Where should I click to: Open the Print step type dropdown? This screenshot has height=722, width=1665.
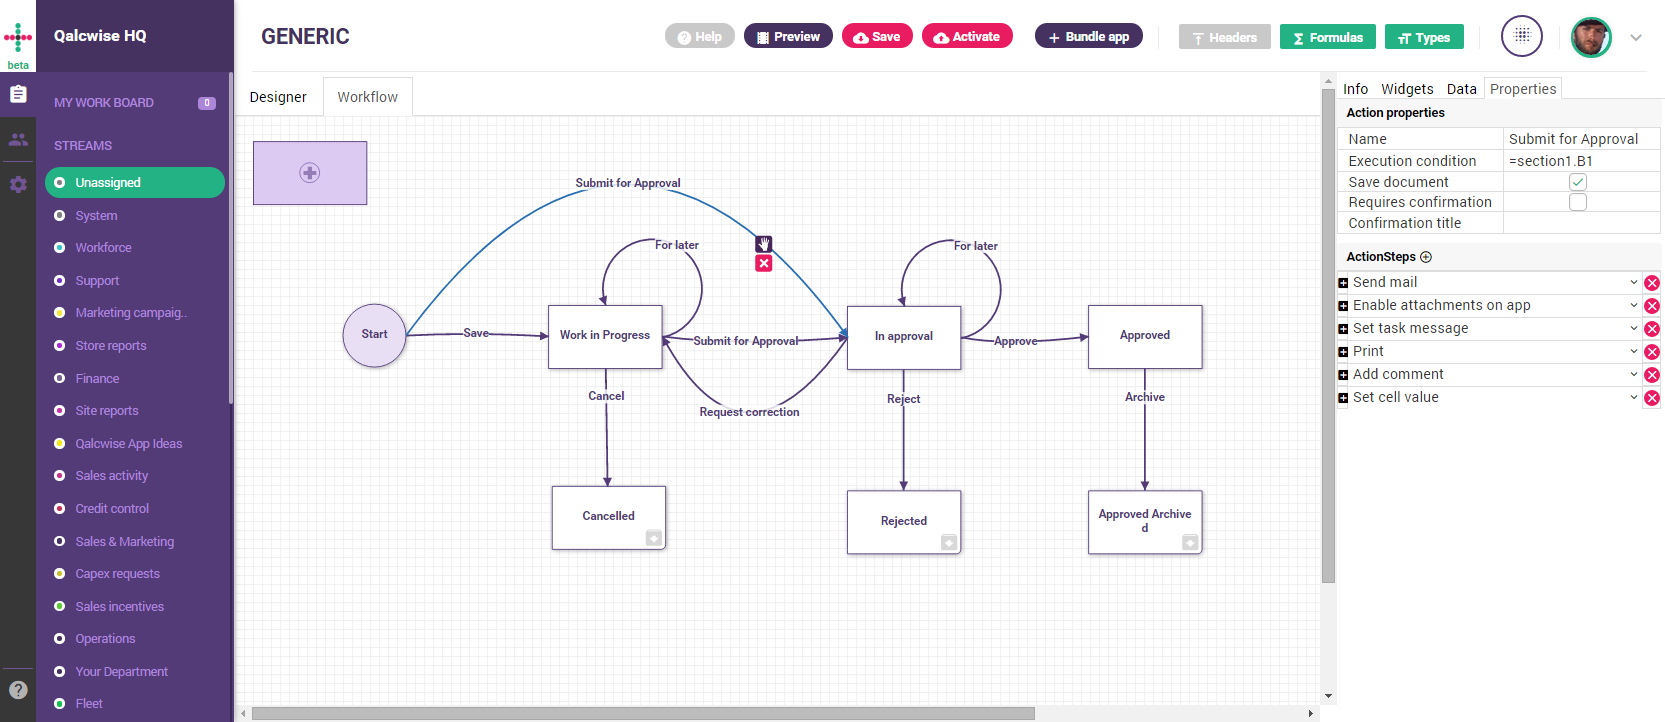tap(1634, 351)
